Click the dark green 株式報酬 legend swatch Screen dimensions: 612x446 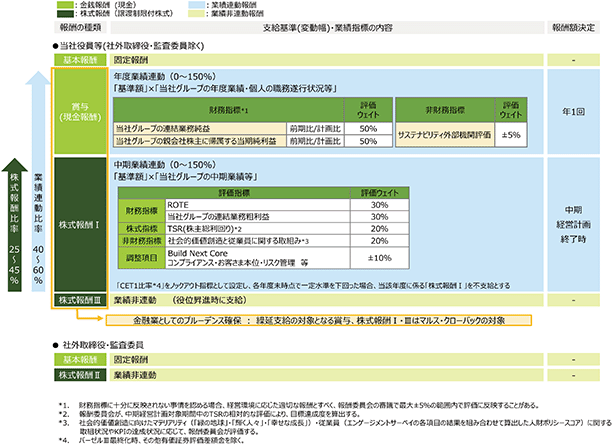point(65,14)
